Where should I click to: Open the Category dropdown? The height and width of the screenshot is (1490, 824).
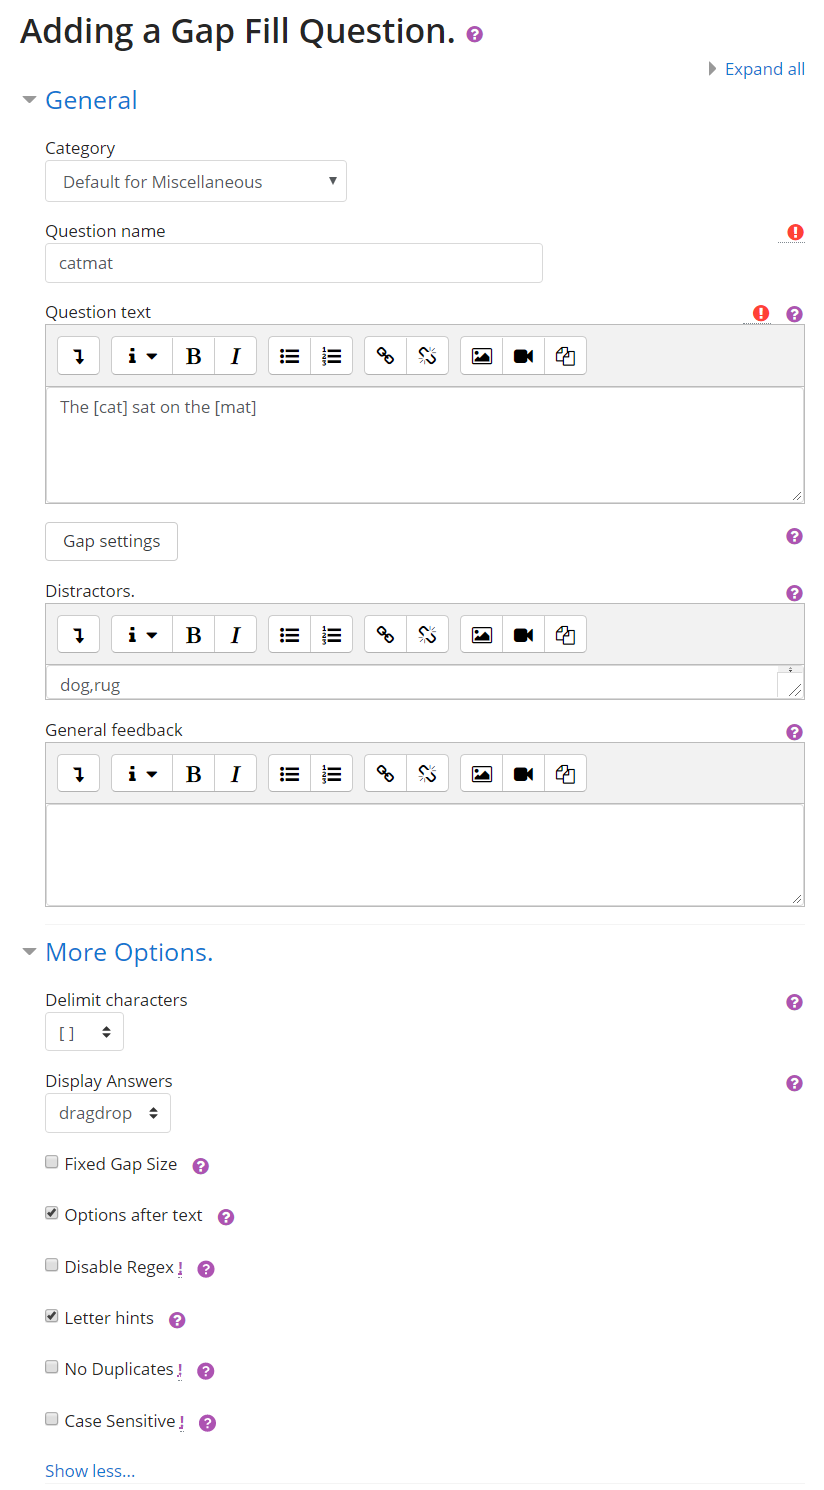pos(196,182)
